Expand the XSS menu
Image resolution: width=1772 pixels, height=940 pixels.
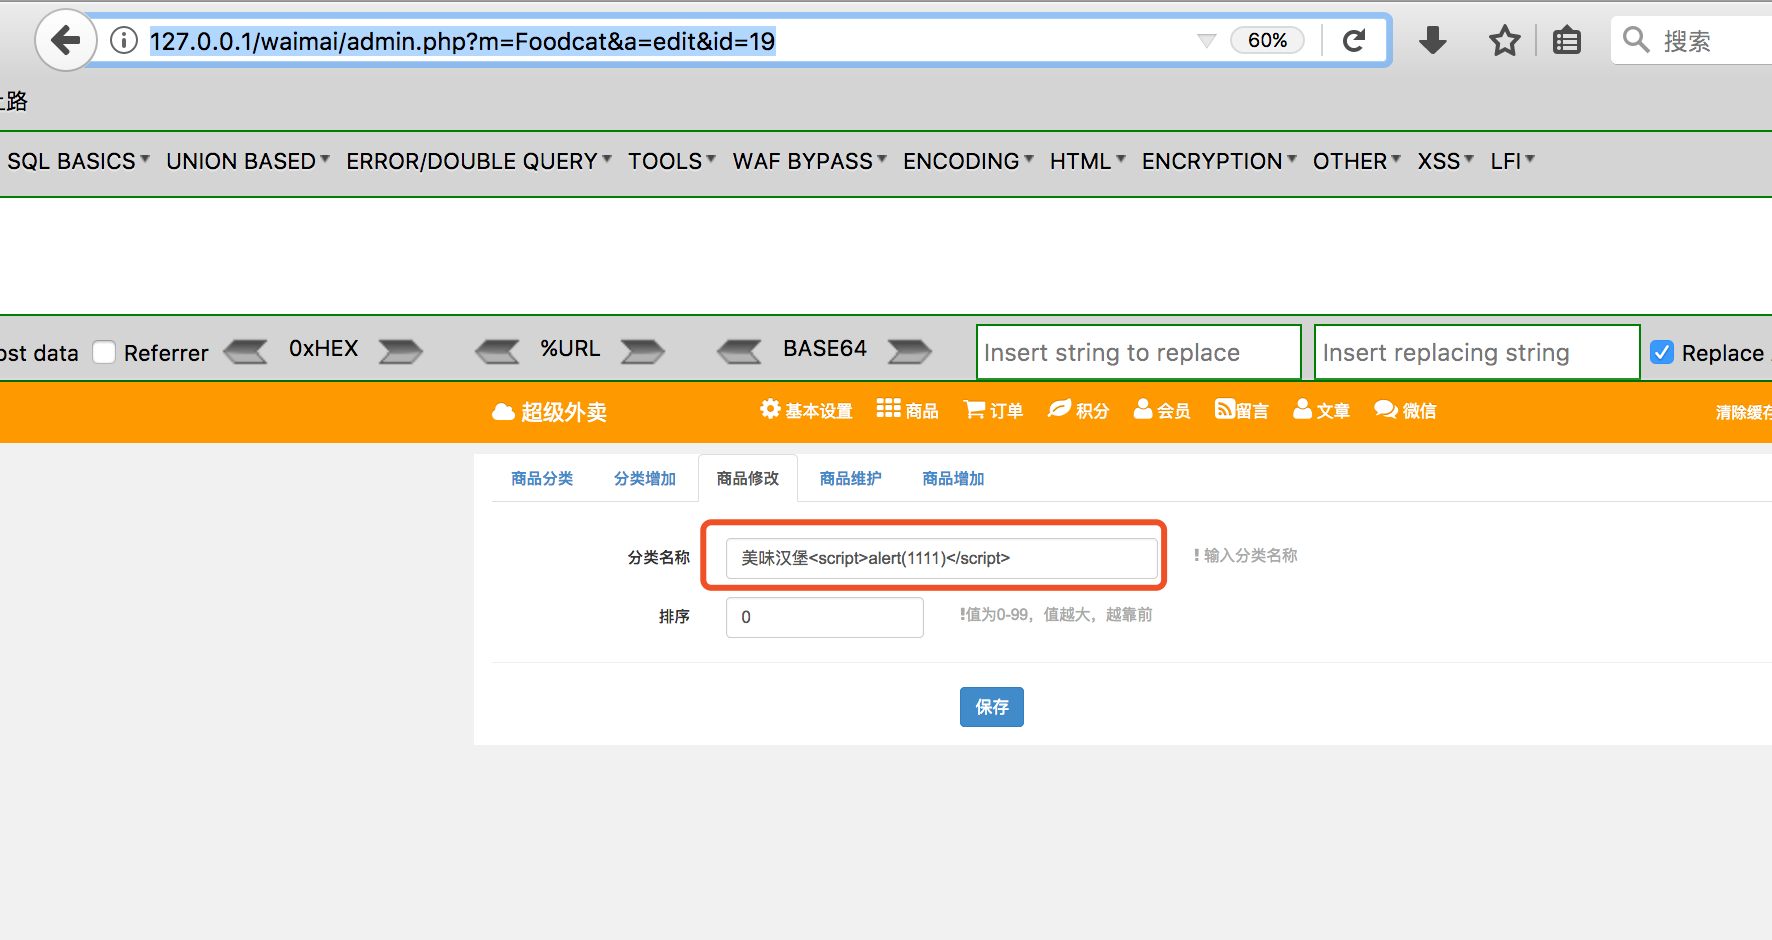1445,161
